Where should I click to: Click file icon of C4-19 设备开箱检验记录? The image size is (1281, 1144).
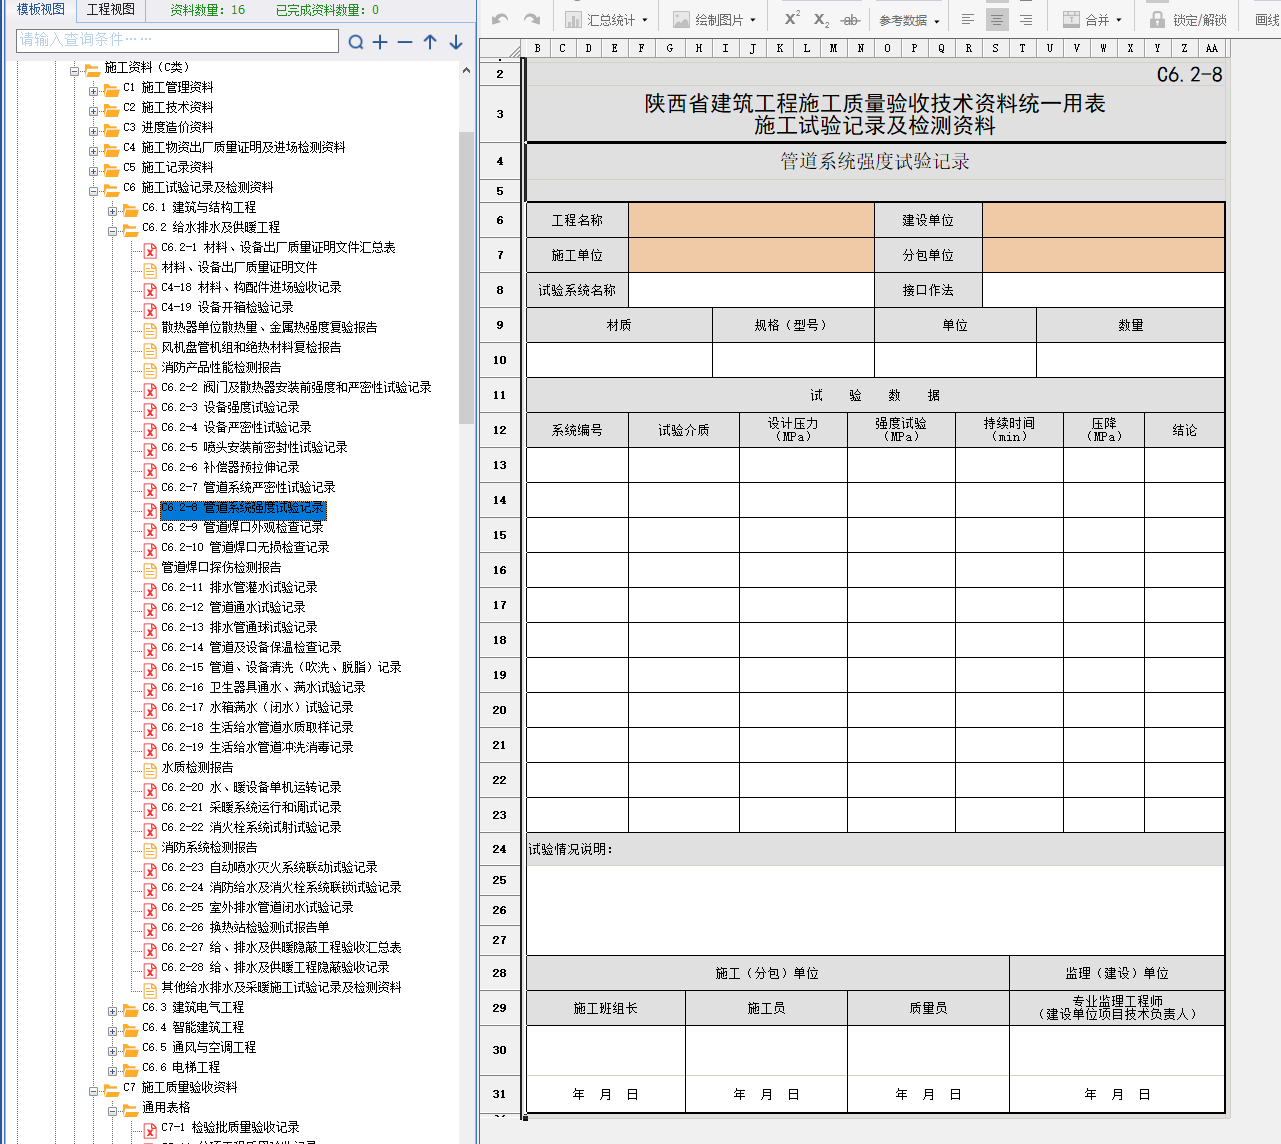coord(150,309)
